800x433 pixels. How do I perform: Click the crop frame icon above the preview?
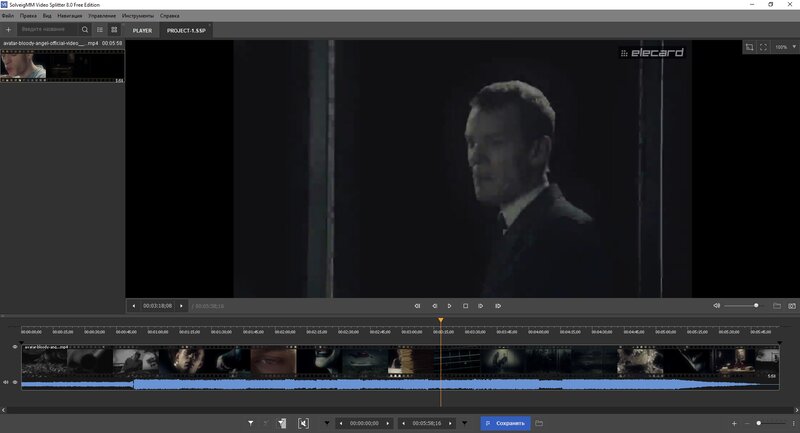749,47
